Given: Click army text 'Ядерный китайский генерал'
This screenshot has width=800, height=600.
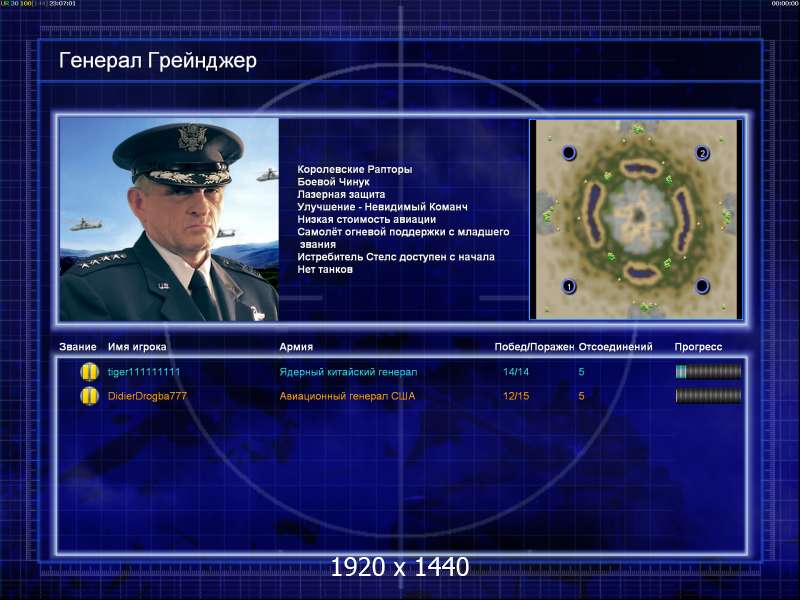Looking at the screenshot, I should (x=348, y=372).
